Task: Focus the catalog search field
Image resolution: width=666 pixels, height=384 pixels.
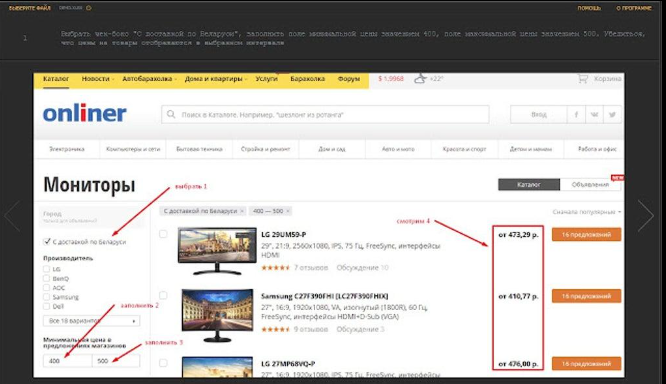Action: click(325, 114)
